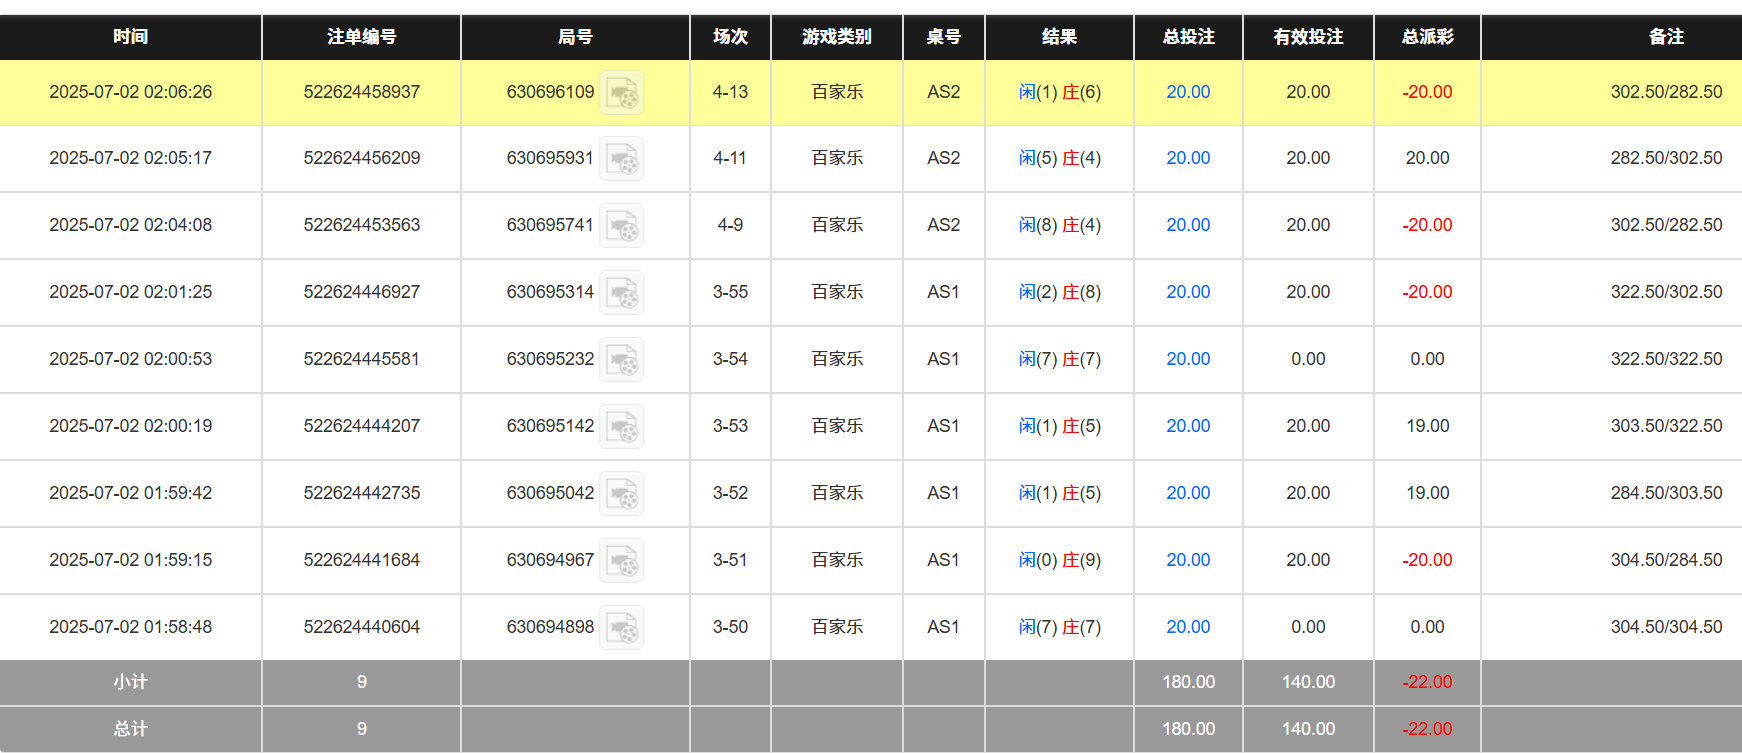
Task: Click the 有效投注 column header
Action: (1308, 37)
